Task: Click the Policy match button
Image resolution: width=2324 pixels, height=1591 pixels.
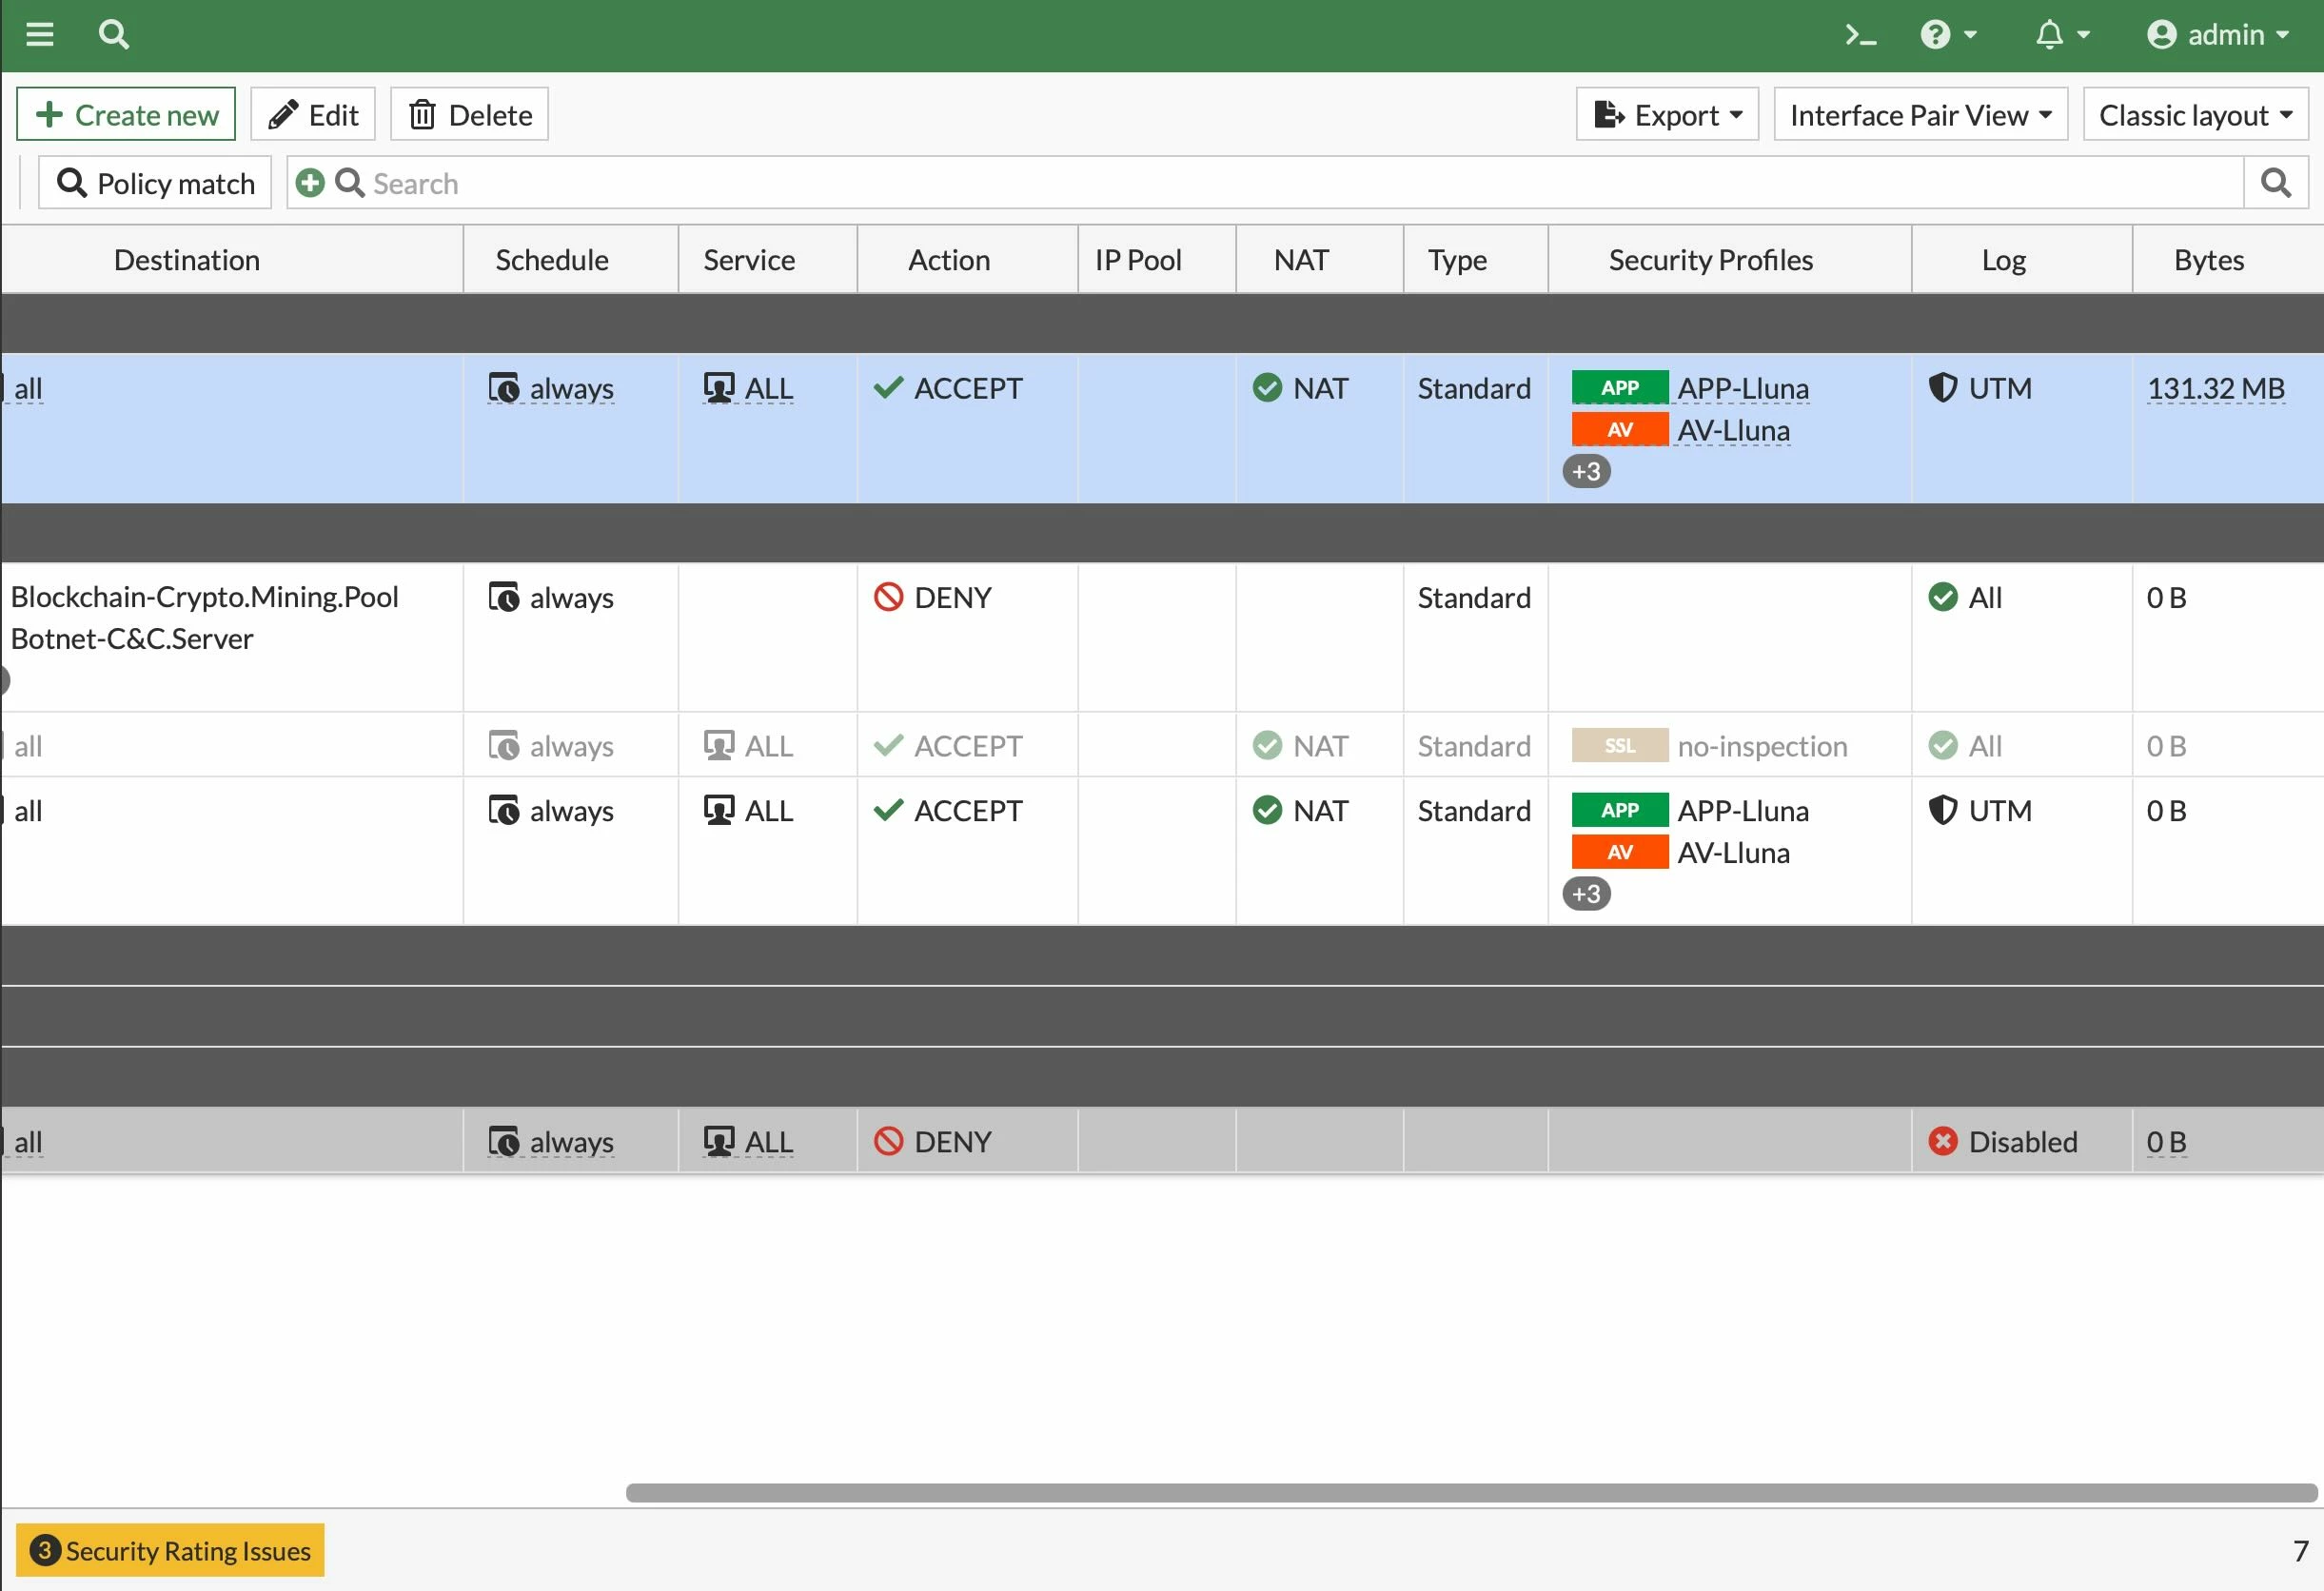Action: [x=155, y=183]
